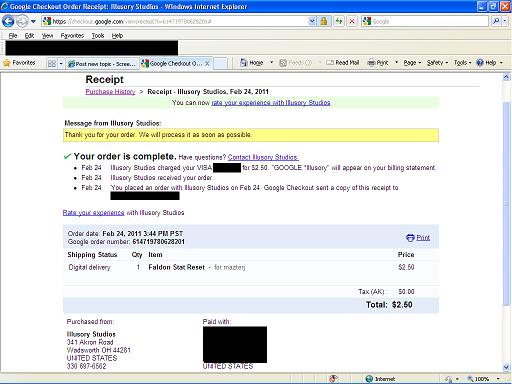512x384 pixels.
Task: Open the Safety dropdown menu
Action: (437, 63)
